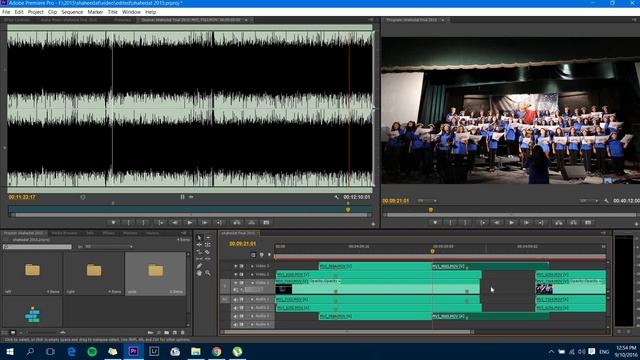Switch to the Audio Mixer tab
Viewport: 640px width, 360px height.
69,20
